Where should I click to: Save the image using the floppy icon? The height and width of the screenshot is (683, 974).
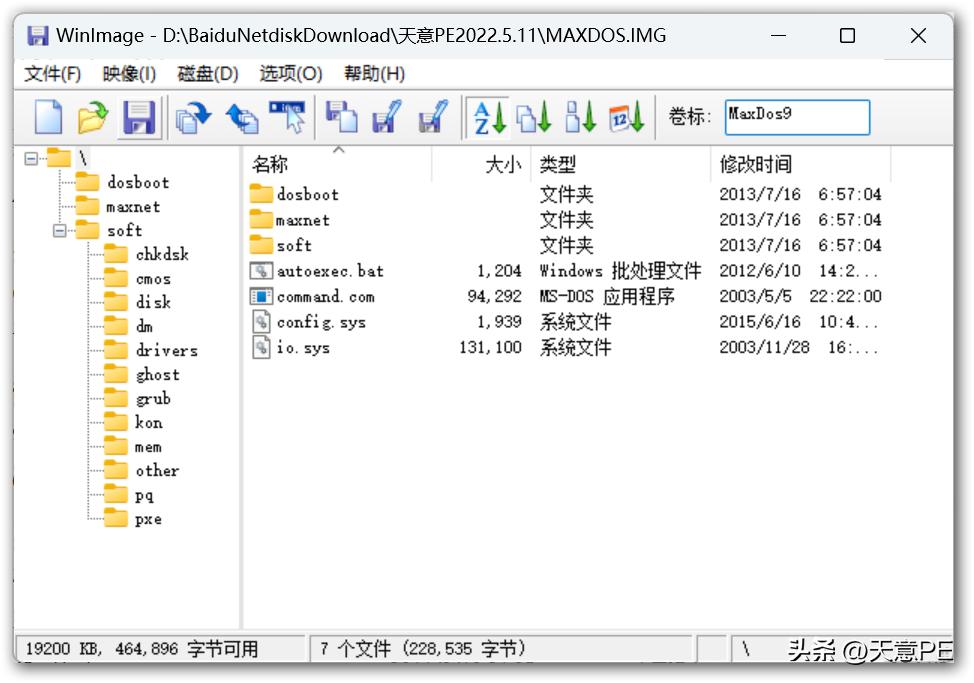pos(139,117)
